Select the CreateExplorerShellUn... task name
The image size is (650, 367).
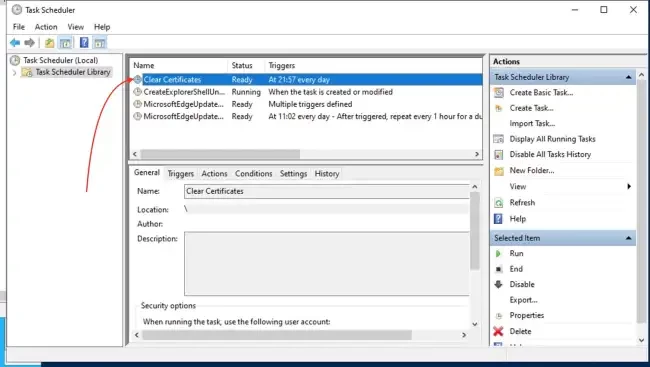[x=184, y=92]
